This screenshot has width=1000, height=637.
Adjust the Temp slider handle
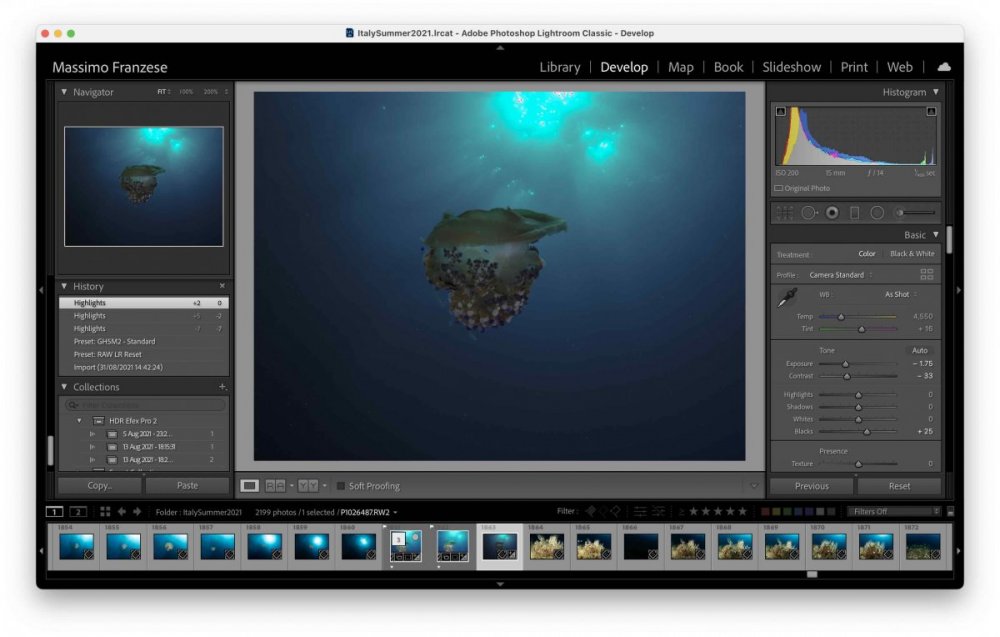click(x=841, y=316)
